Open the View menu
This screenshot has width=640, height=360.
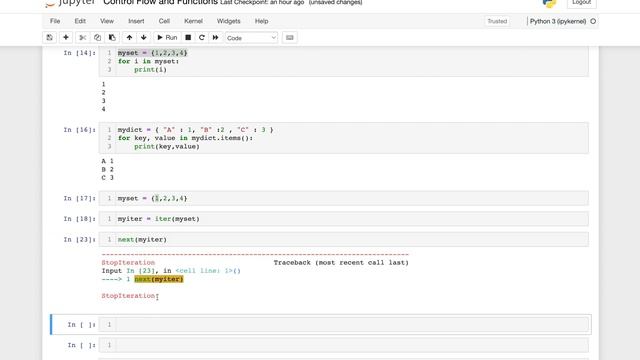click(107, 21)
